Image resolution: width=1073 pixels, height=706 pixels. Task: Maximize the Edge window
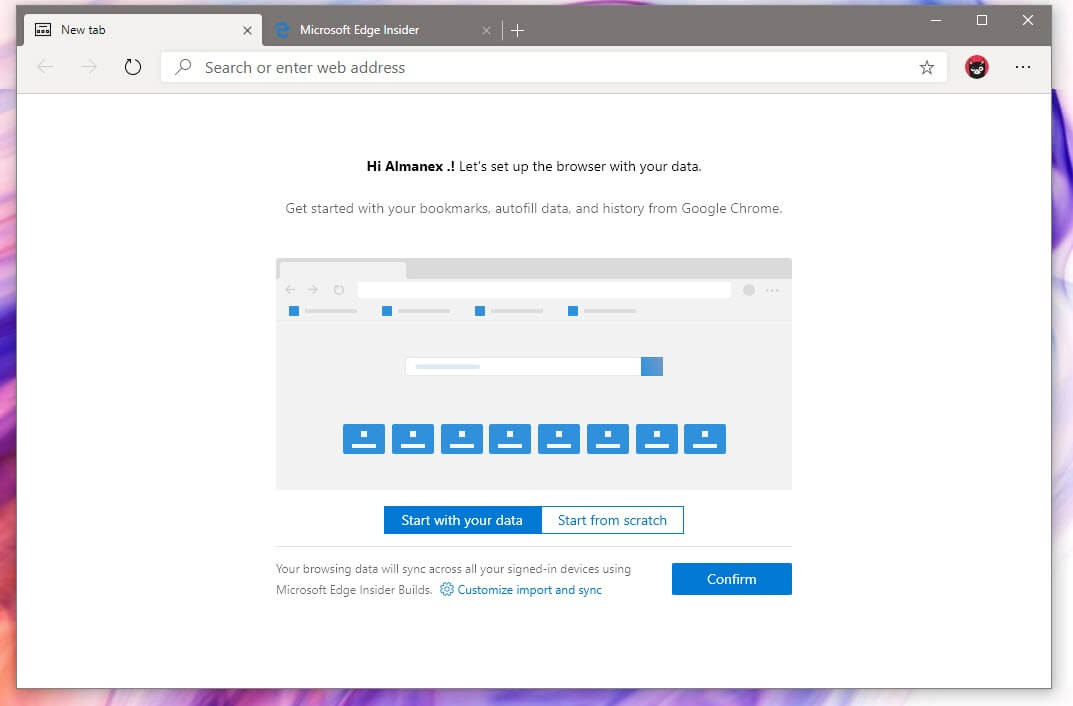click(x=981, y=21)
